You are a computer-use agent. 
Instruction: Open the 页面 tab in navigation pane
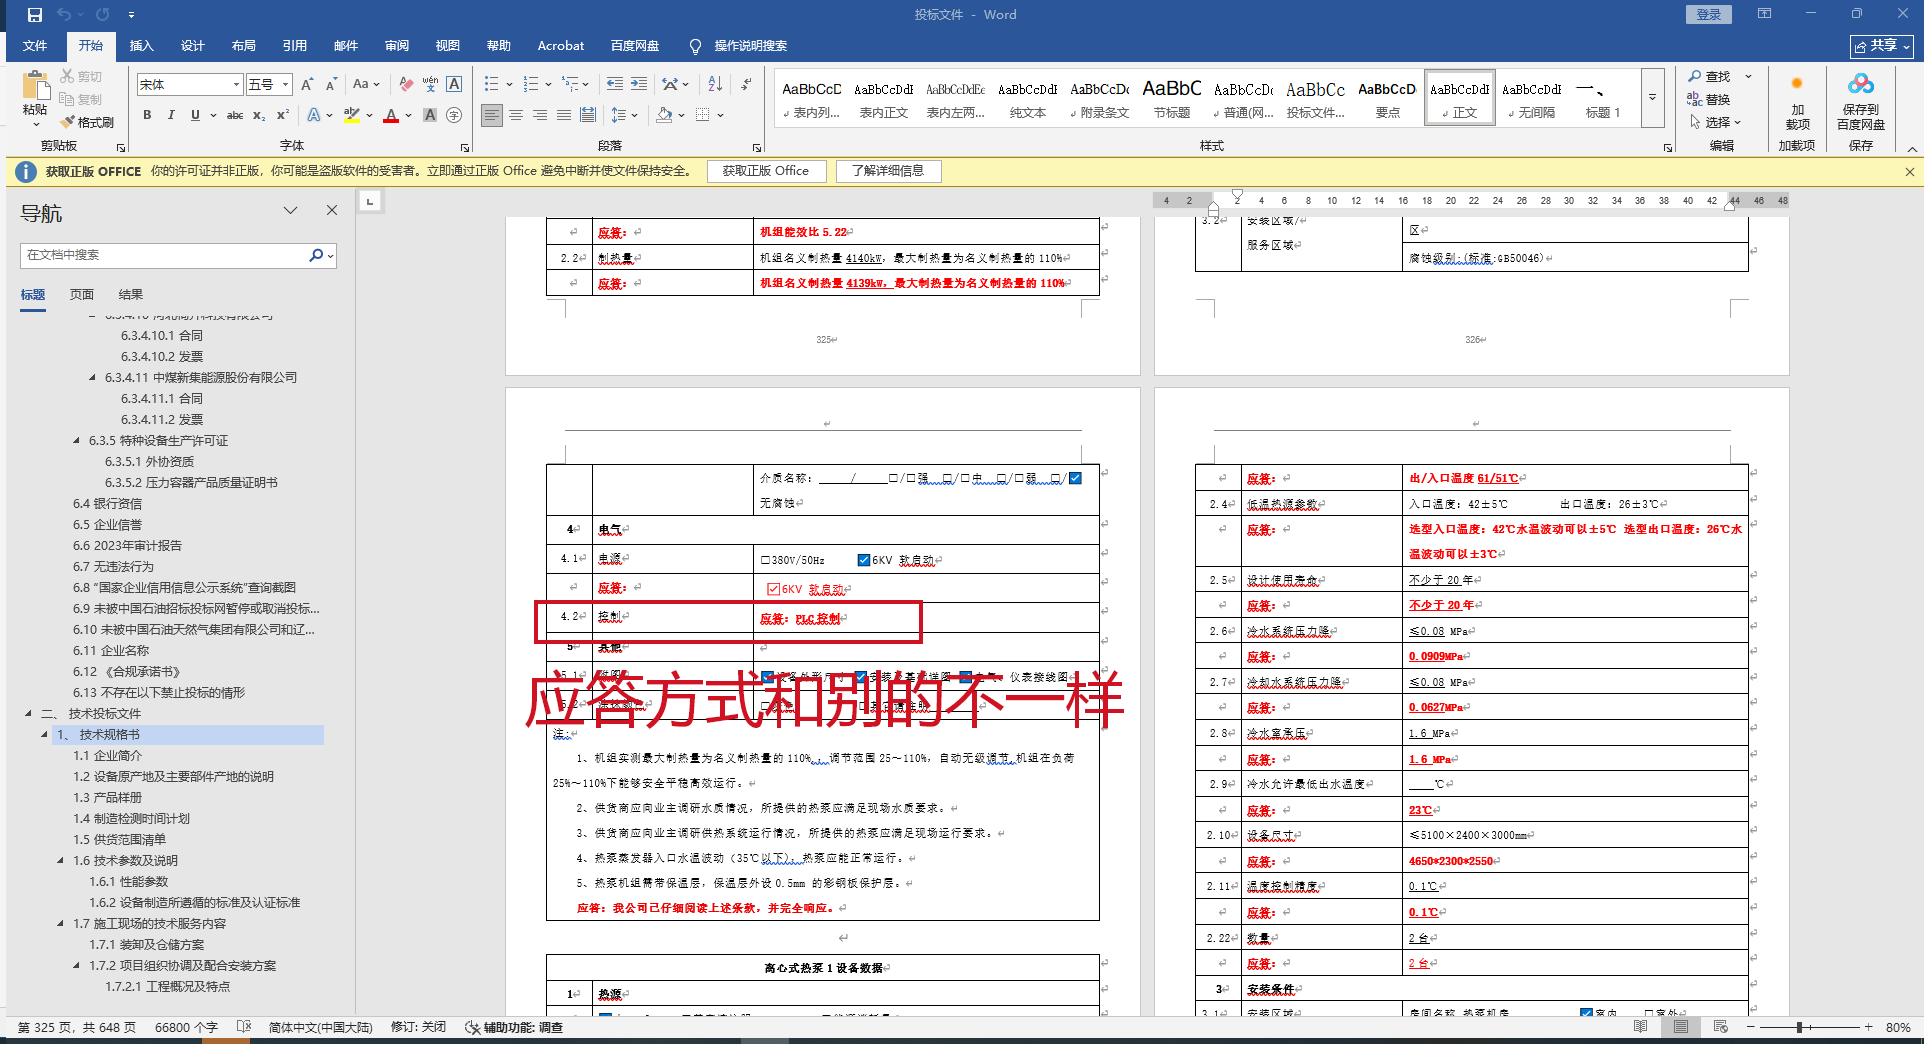[82, 295]
